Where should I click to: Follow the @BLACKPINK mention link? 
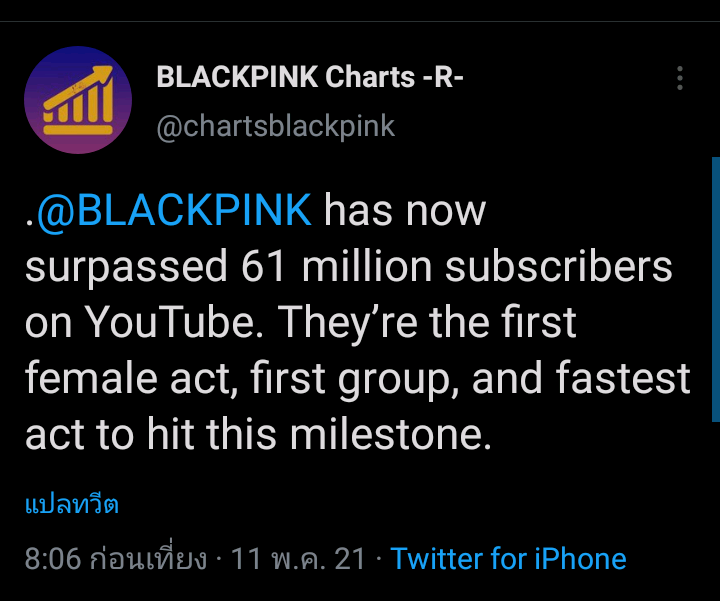(174, 213)
